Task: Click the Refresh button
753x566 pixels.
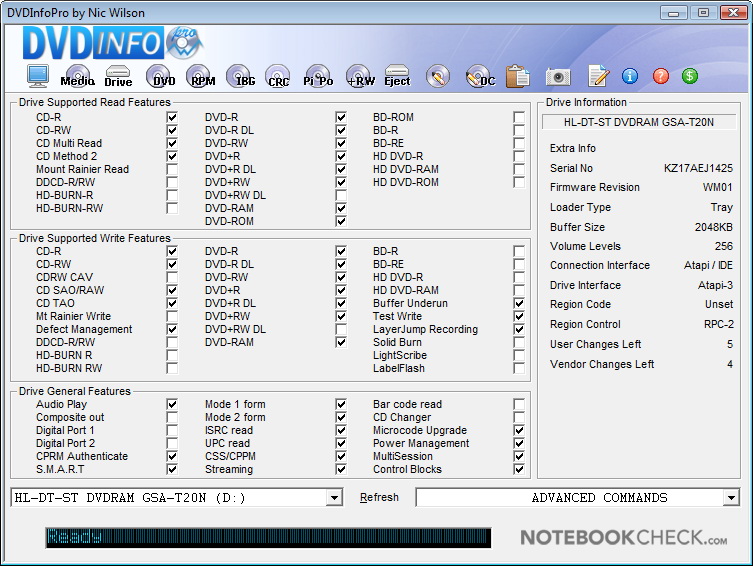Action: coord(379,497)
